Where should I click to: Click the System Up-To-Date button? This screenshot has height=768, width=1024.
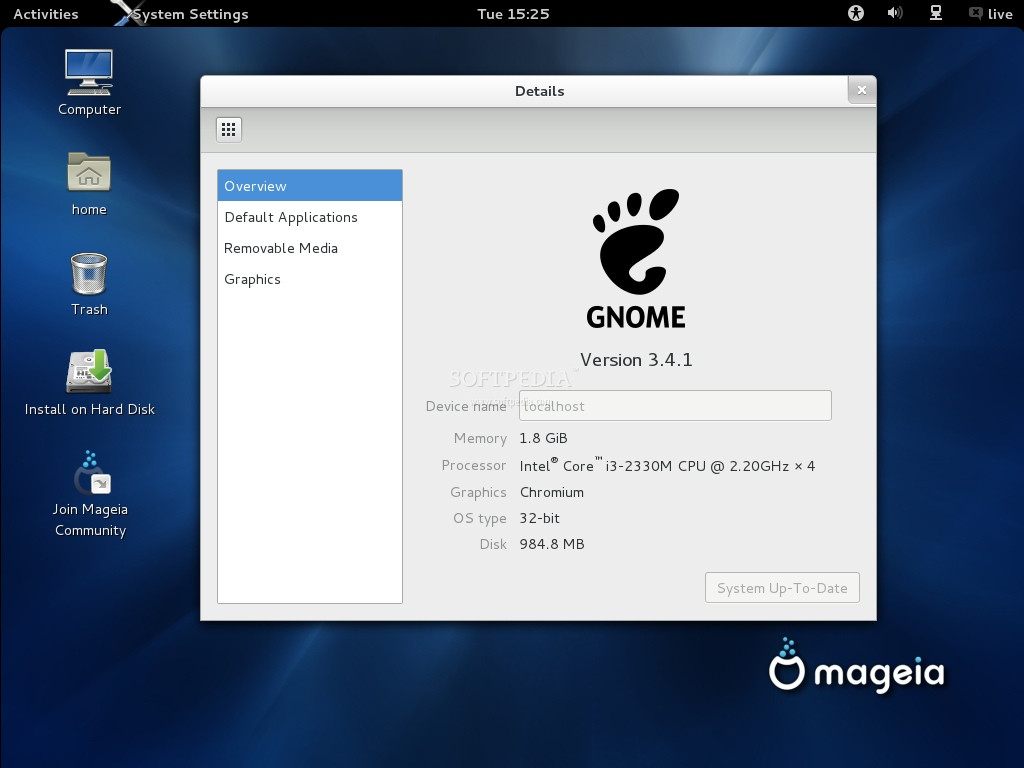pyautogui.click(x=782, y=588)
